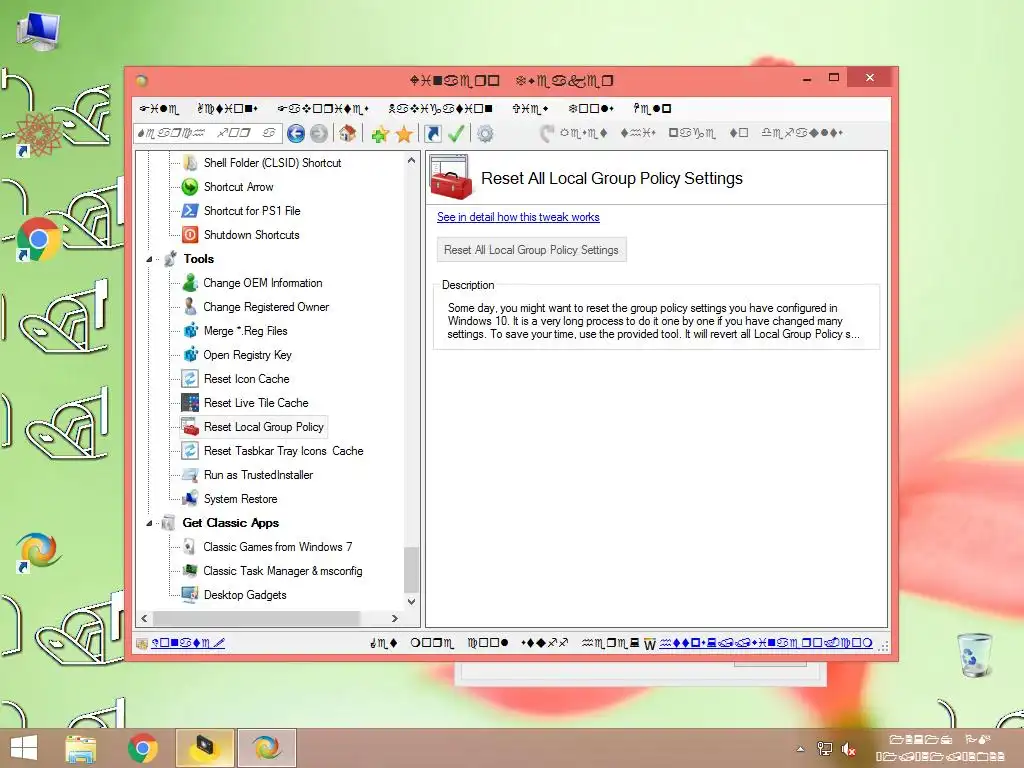The width and height of the screenshot is (1024, 768).
Task: Collapse the Get Classic Apps category
Action: (x=150, y=523)
